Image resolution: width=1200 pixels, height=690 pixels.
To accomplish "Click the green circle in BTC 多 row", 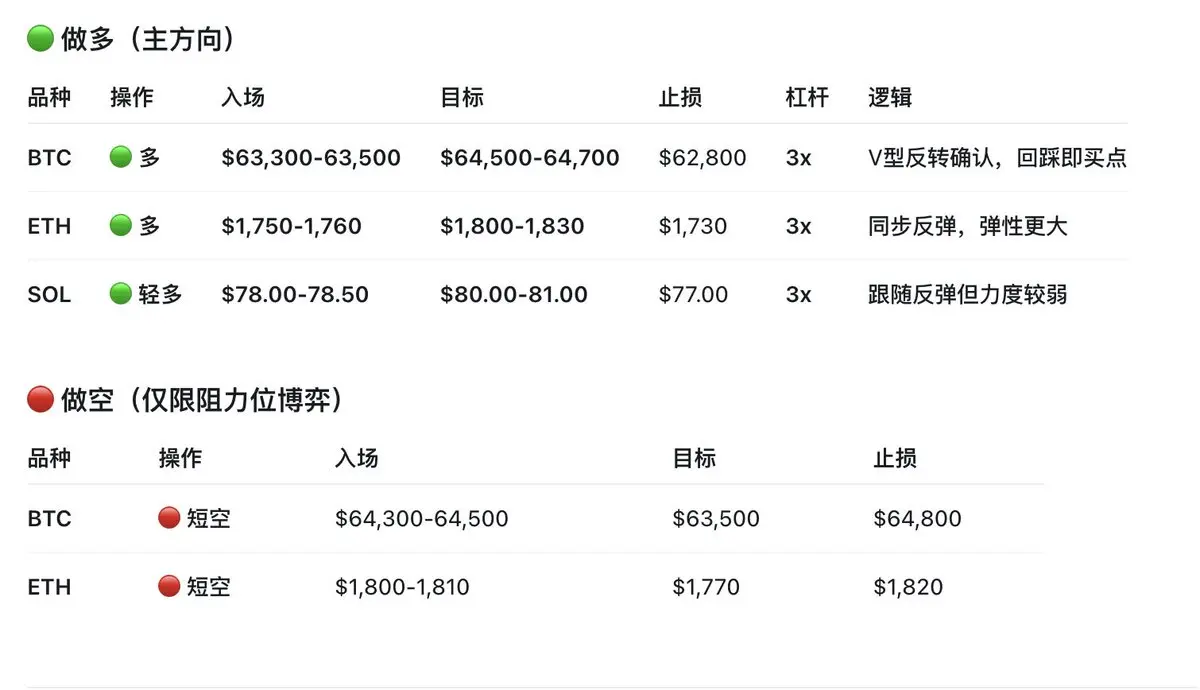I will tap(121, 157).
